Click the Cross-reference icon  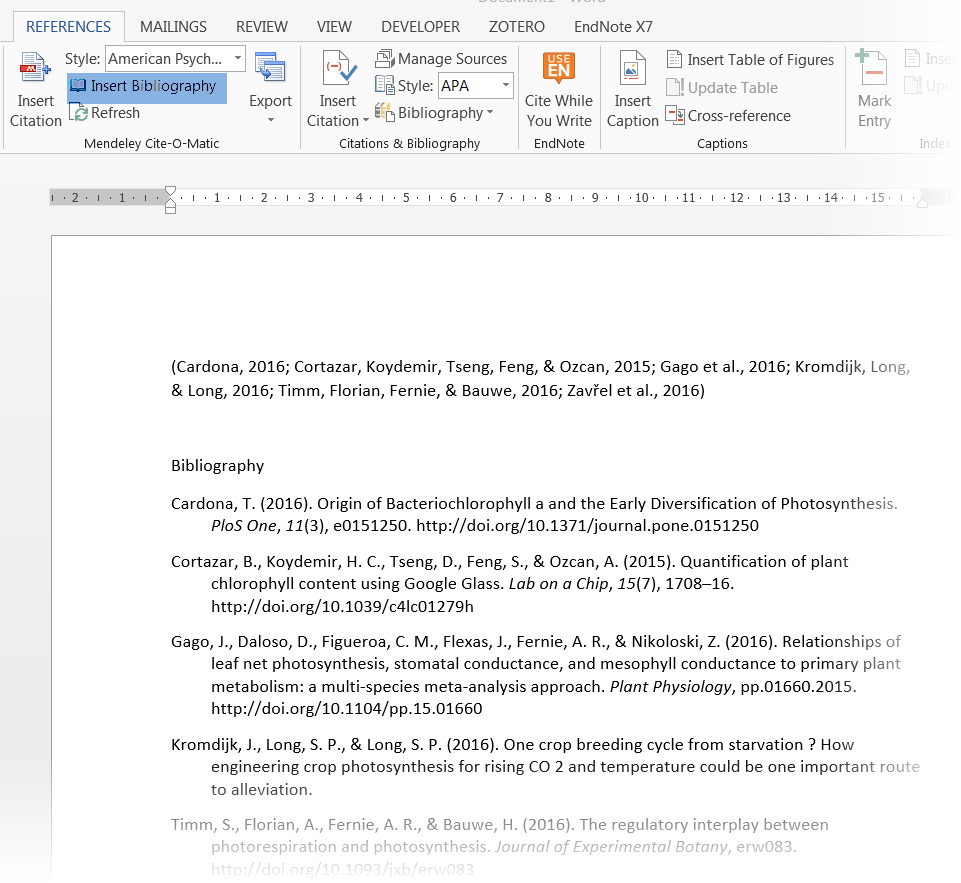pyautogui.click(x=675, y=115)
